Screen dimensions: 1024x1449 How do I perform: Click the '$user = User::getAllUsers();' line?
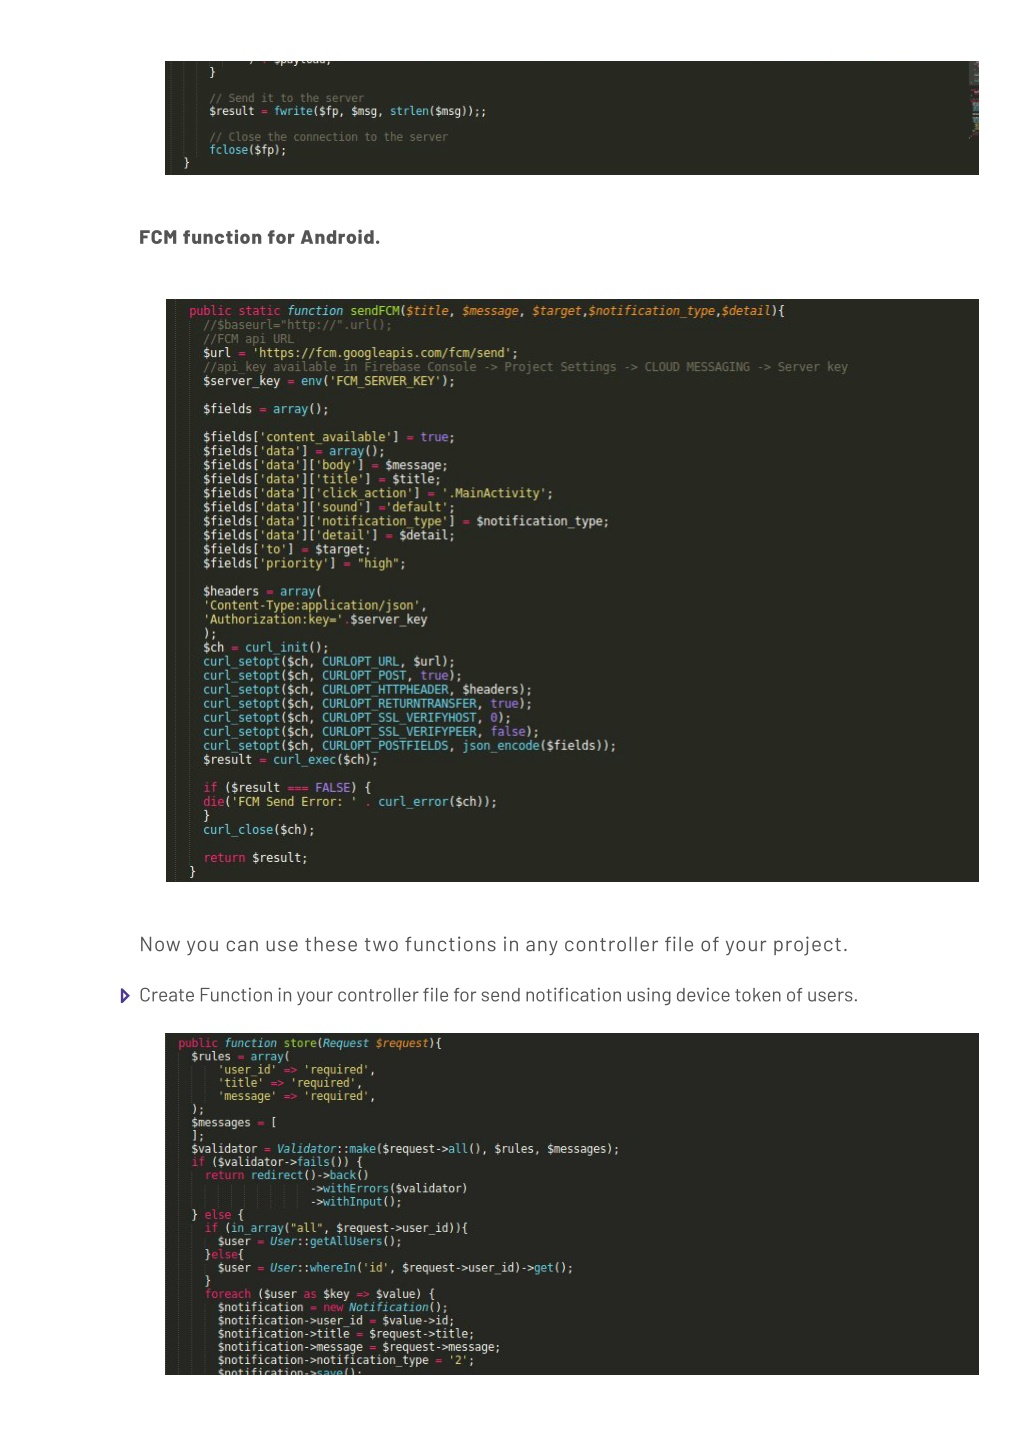coord(309,1241)
